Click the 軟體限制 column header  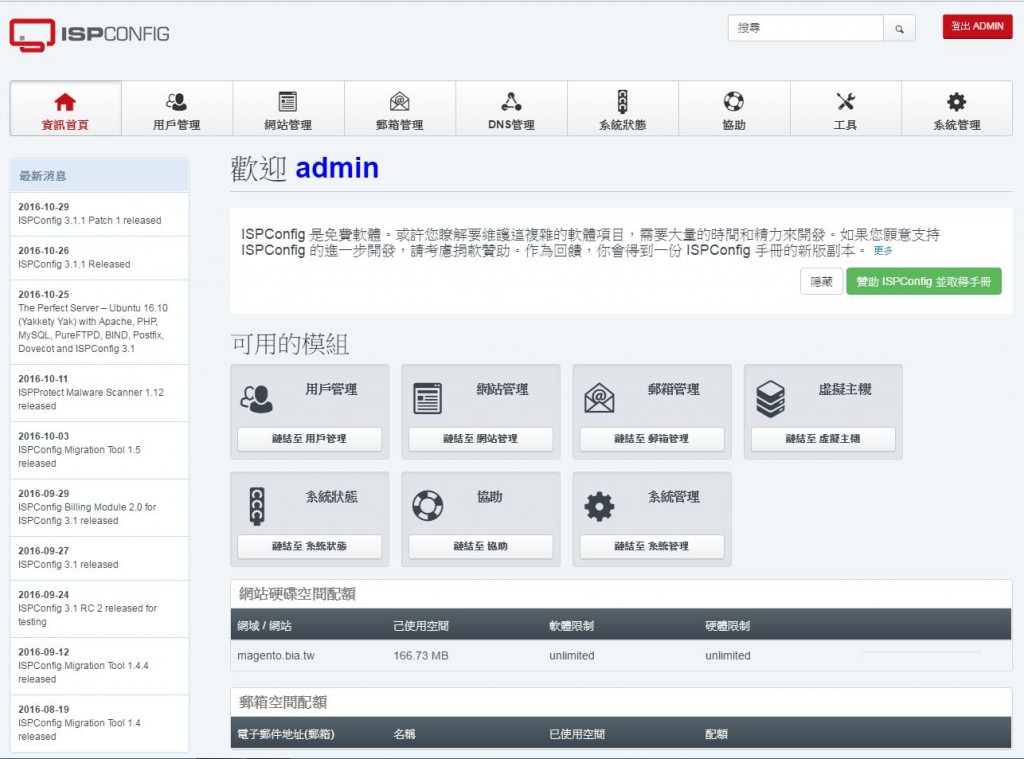tap(571, 626)
